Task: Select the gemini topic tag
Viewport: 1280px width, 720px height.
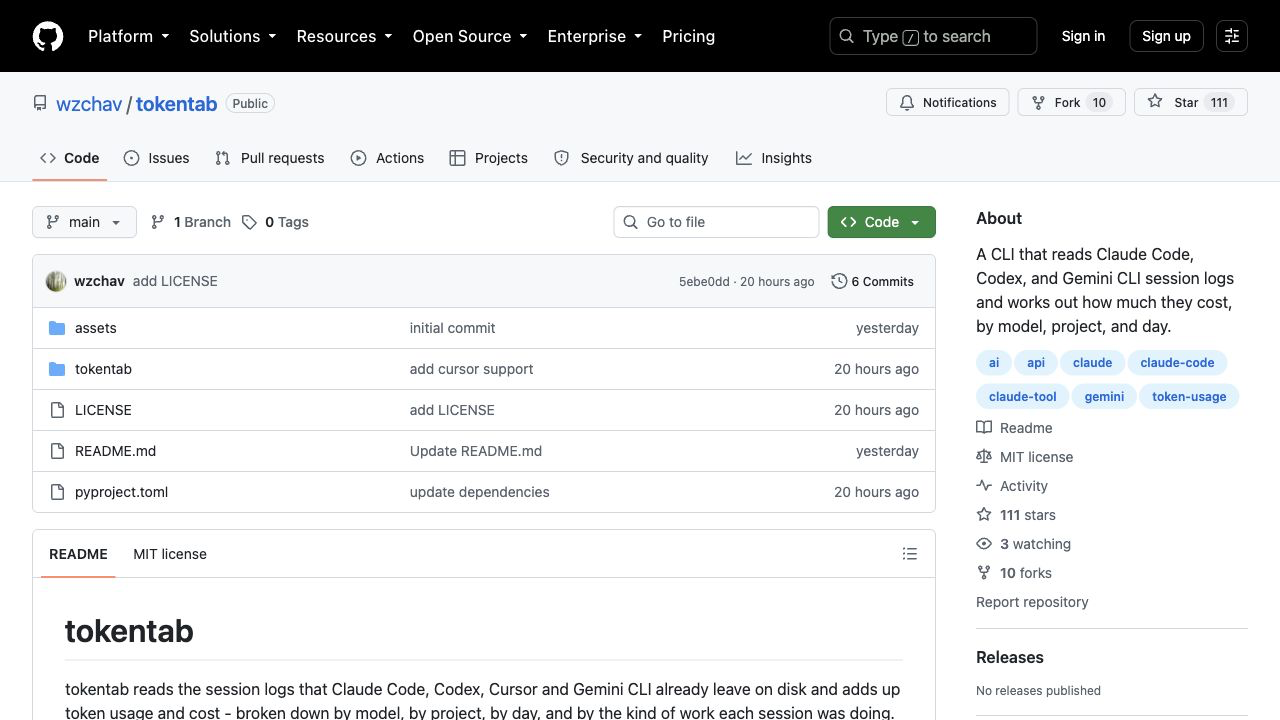Action: (1104, 397)
